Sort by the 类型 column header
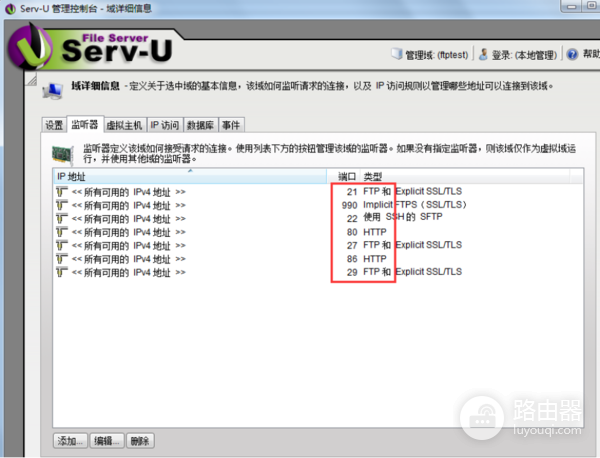This screenshot has width=600, height=458. [x=465, y=176]
